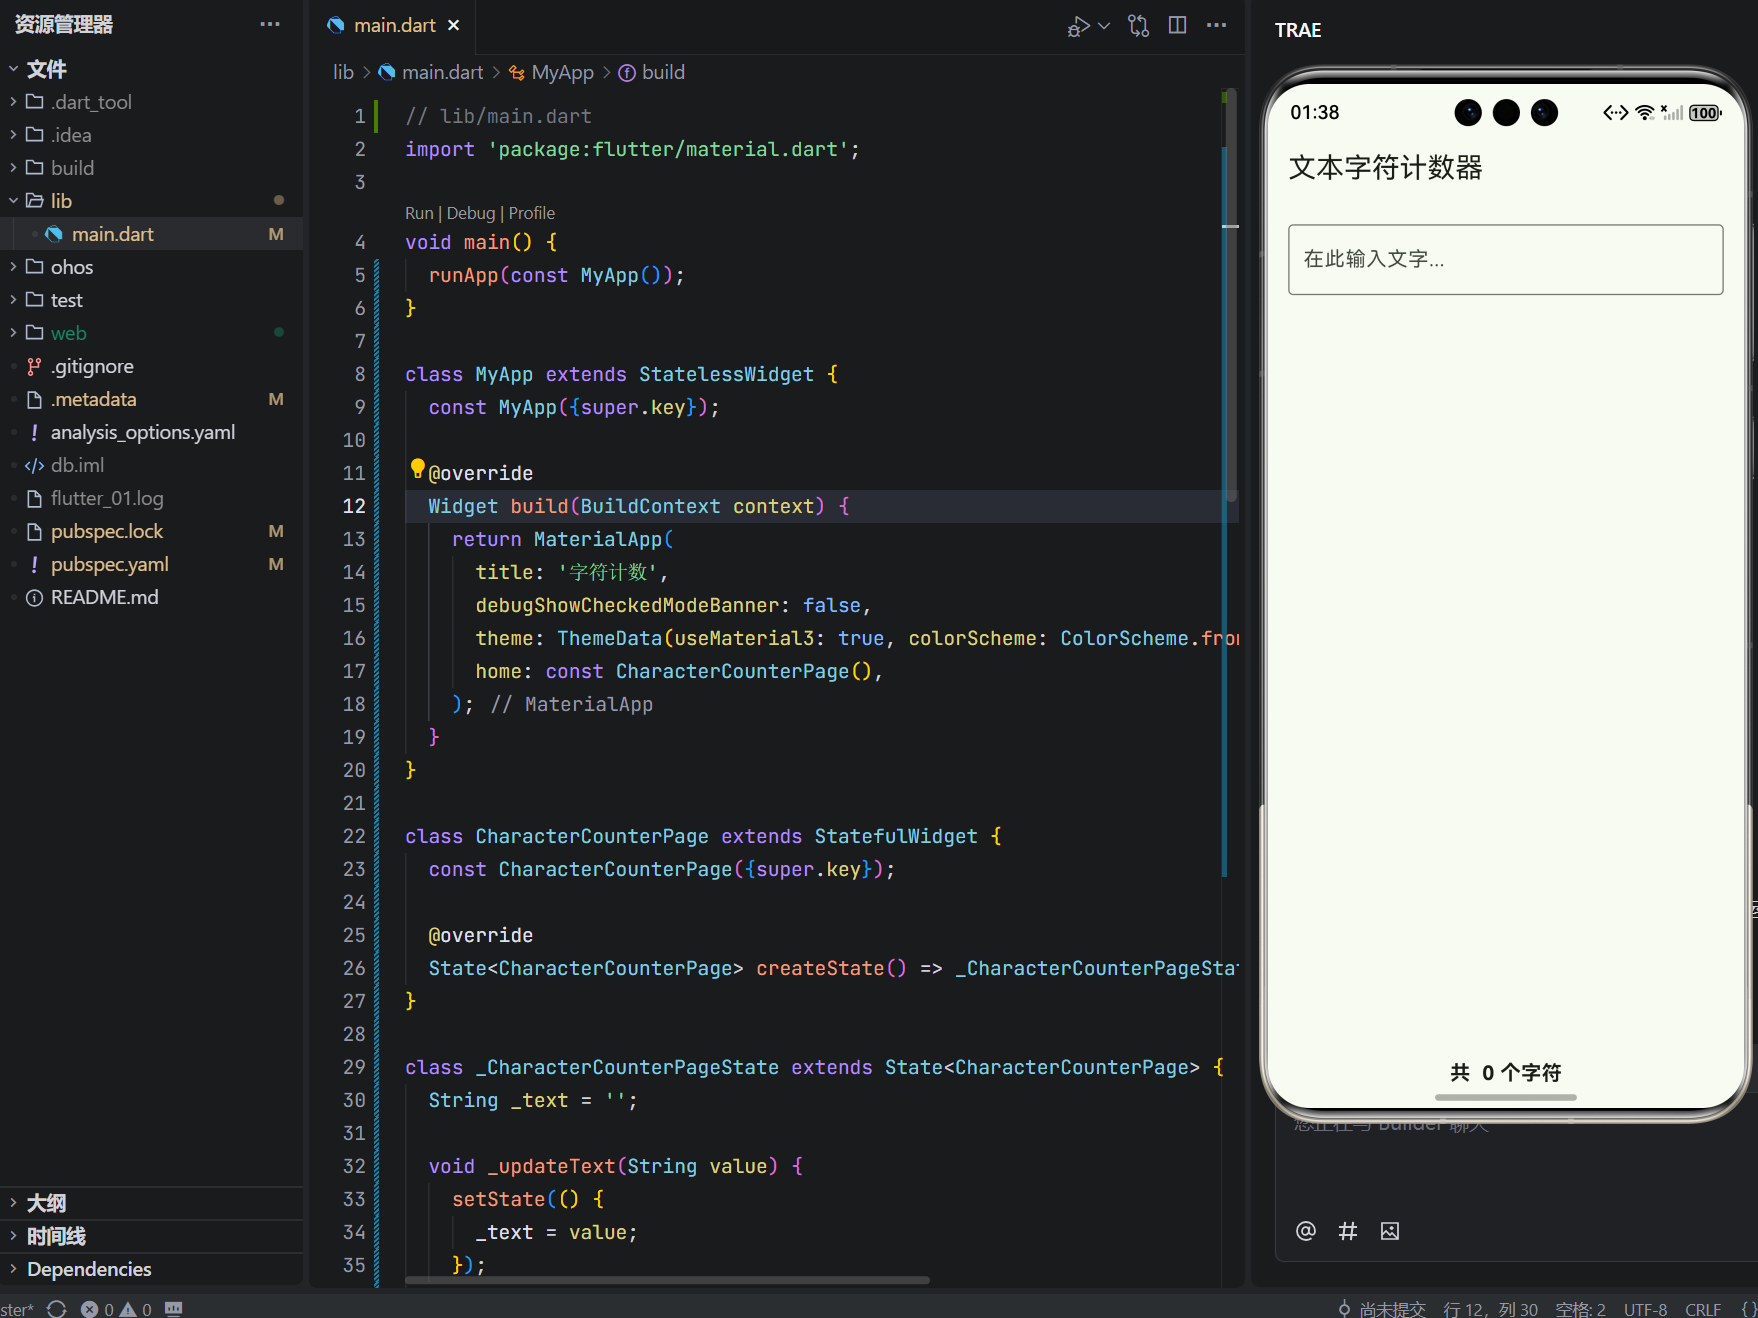This screenshot has width=1758, height=1318.
Task: Click the editor vertical scrollbar
Action: click(x=1231, y=295)
